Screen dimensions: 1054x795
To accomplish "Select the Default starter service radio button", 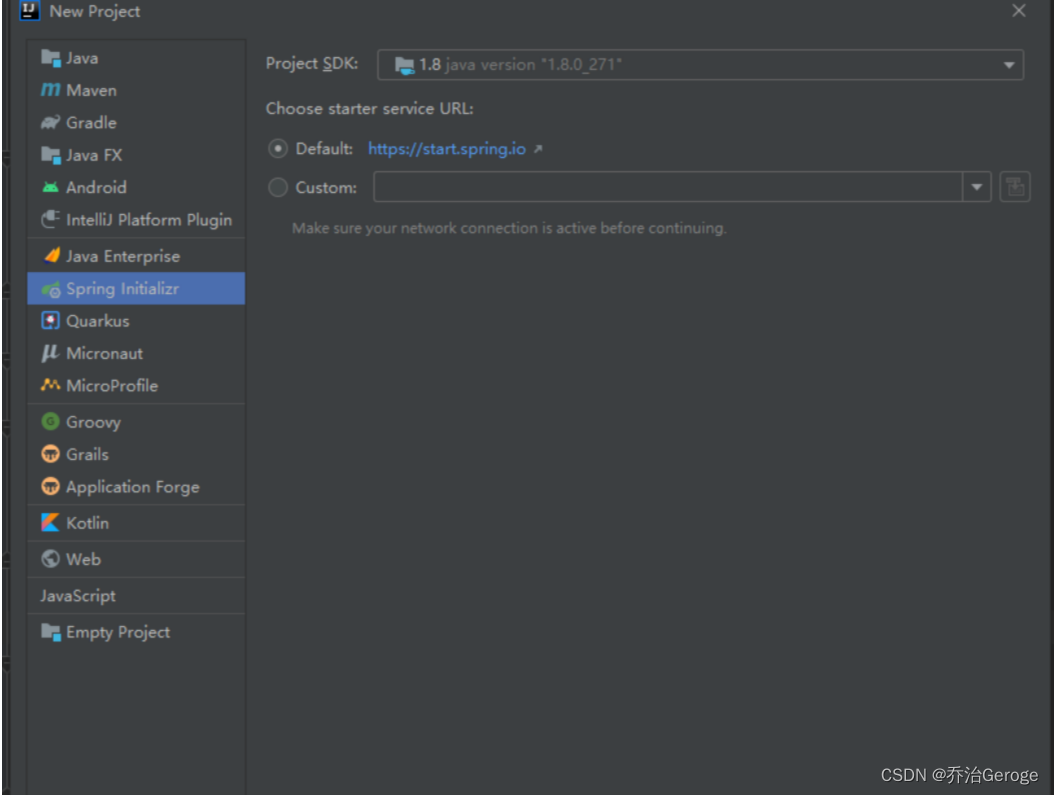I will (278, 149).
